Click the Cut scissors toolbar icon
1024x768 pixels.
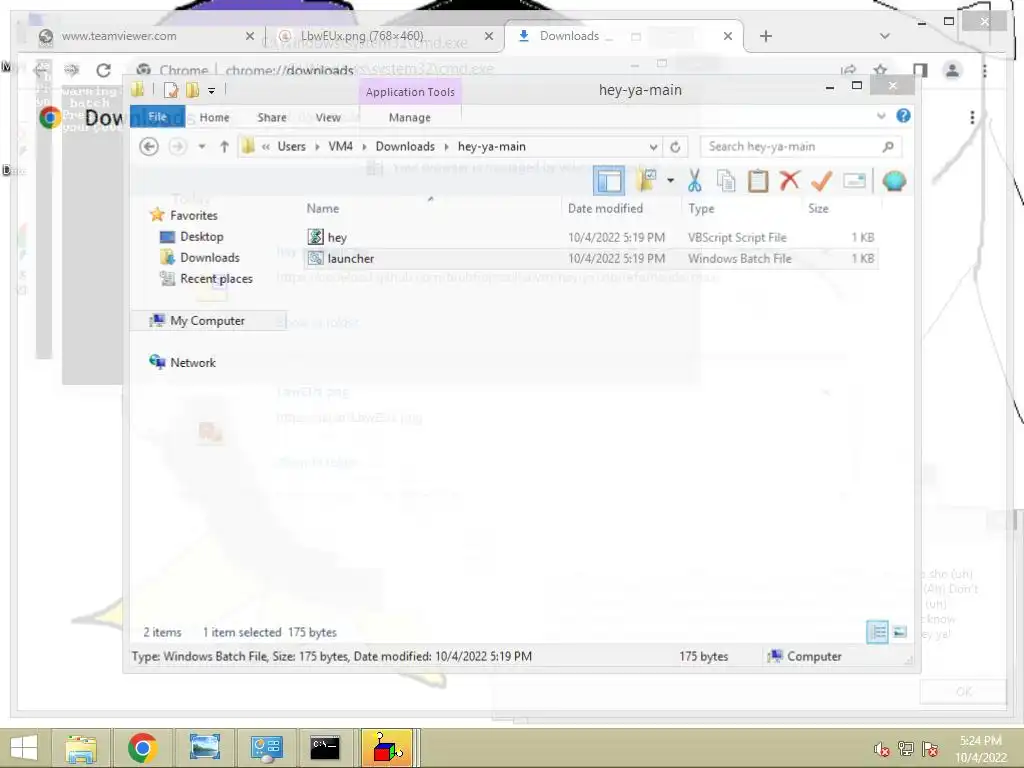tap(694, 181)
